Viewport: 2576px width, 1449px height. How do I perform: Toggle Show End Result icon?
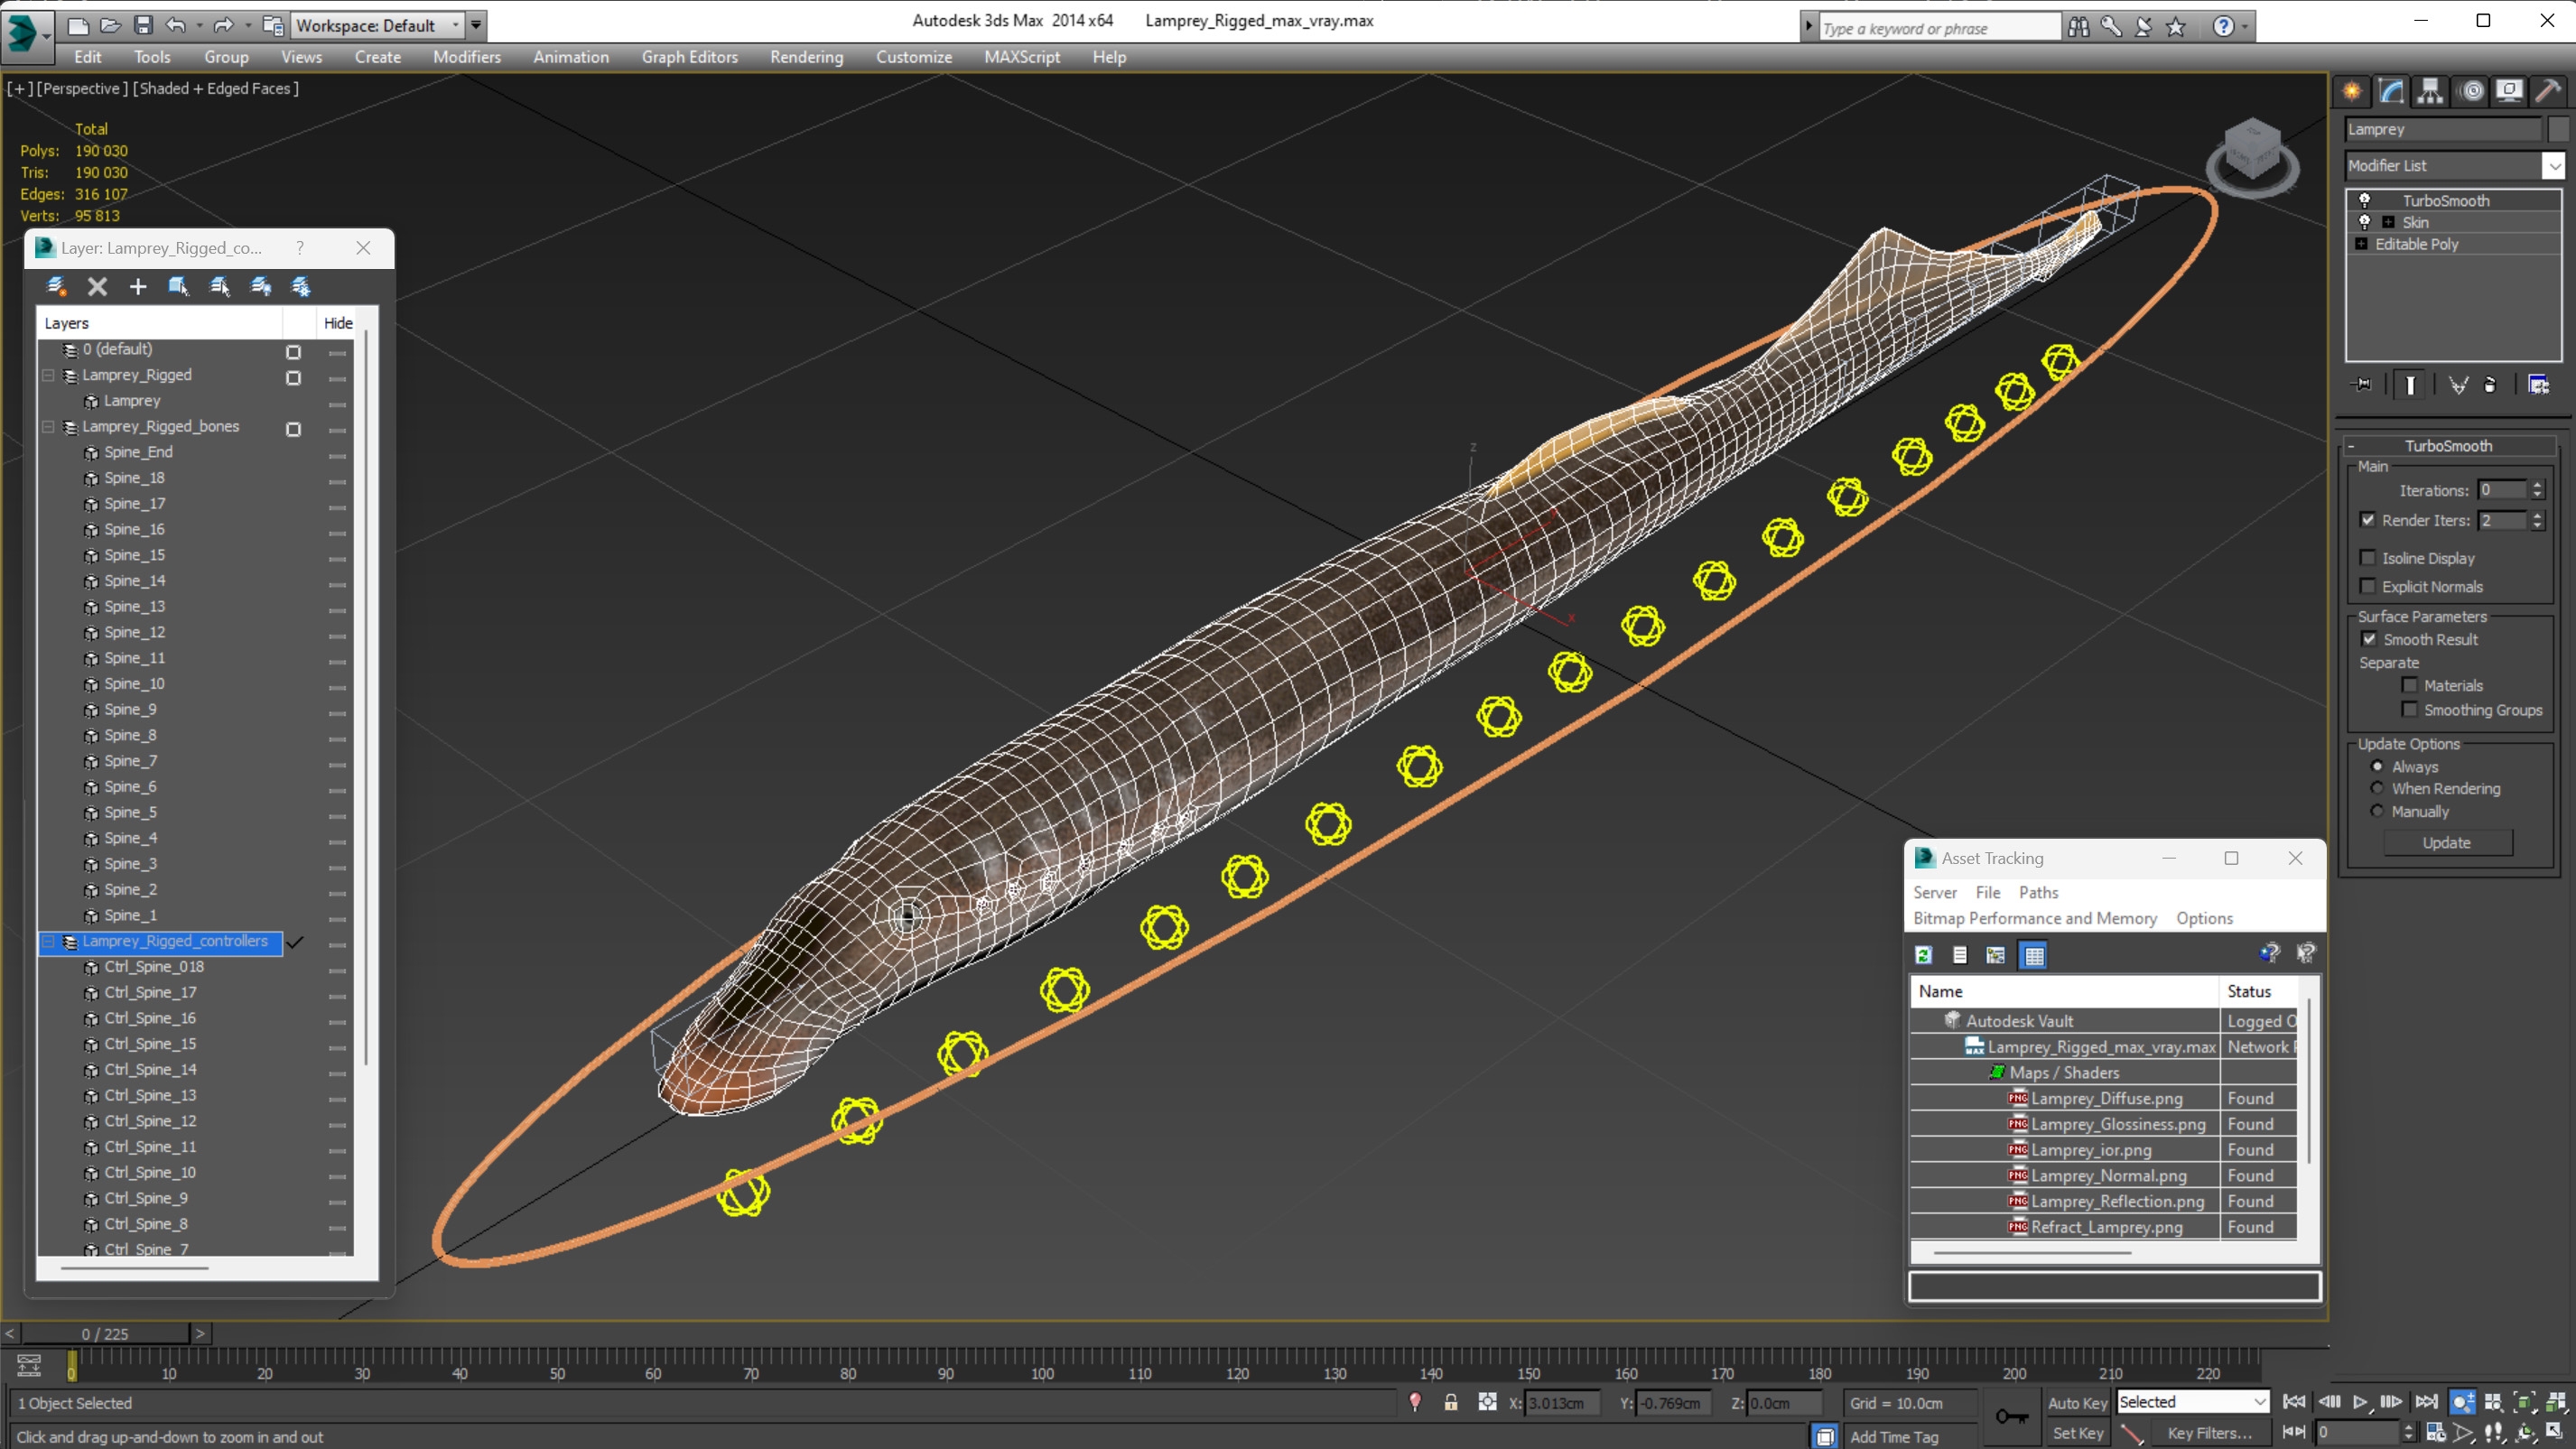click(x=2410, y=385)
